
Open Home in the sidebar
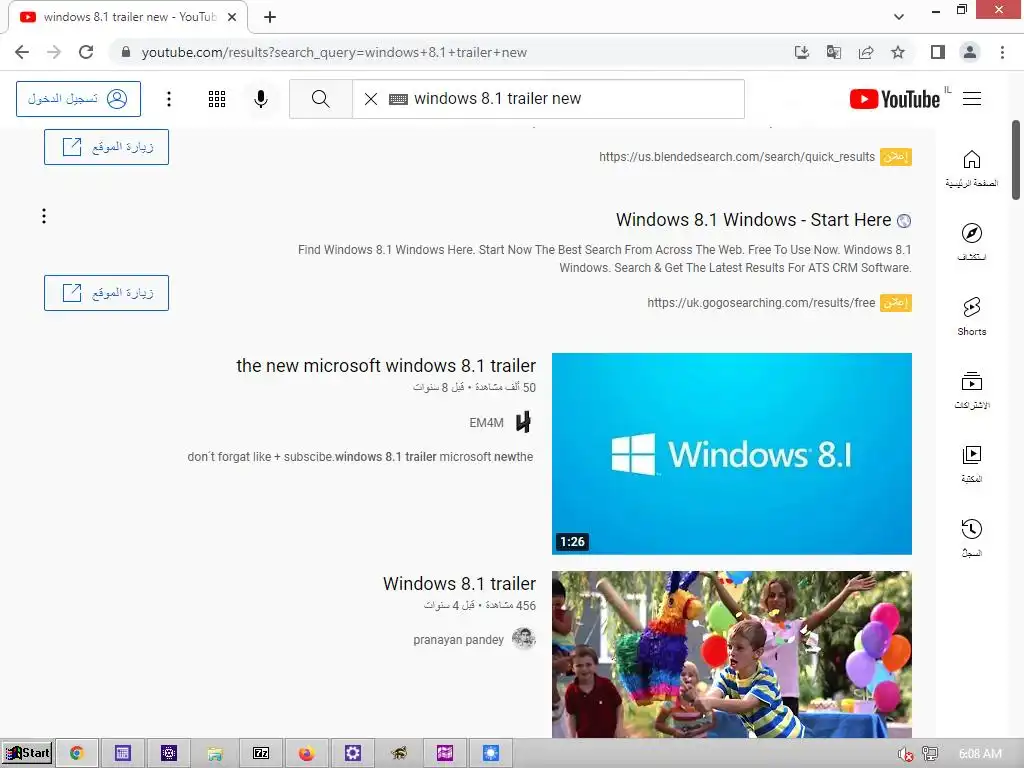[972, 168]
